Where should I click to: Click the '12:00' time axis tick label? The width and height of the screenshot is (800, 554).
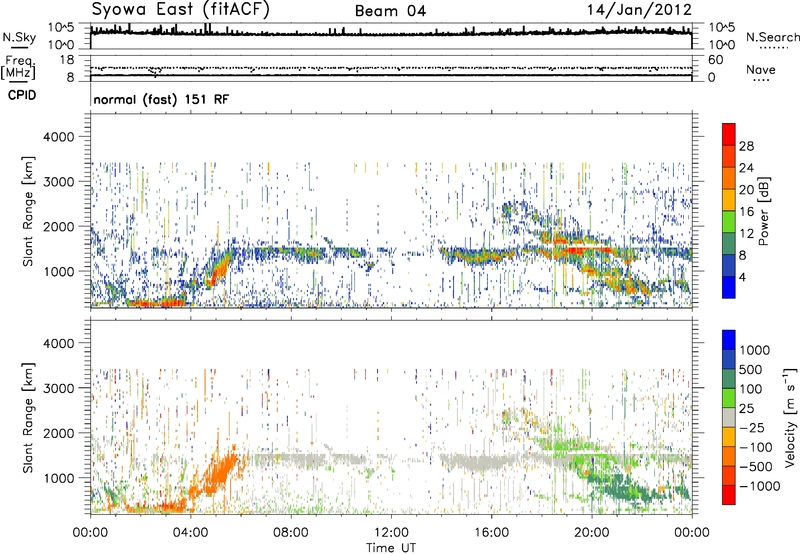pyautogui.click(x=391, y=533)
